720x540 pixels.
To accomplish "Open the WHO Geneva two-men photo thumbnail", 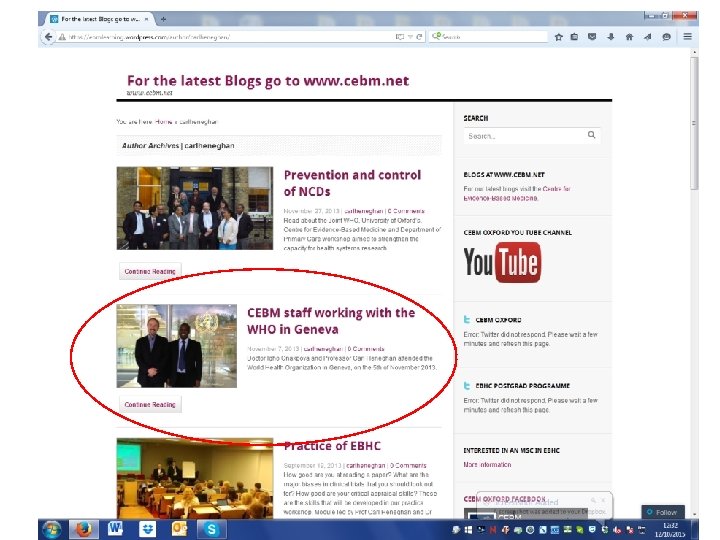I will click(x=177, y=346).
